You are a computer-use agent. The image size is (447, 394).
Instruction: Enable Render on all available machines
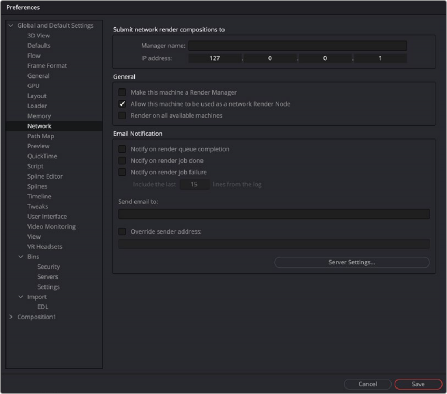122,115
